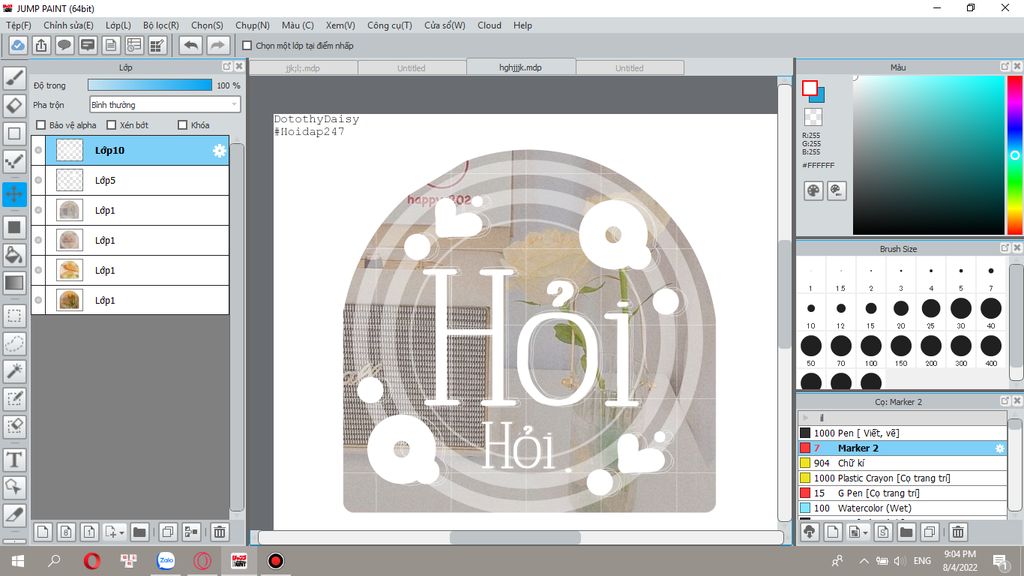Select the Select Pen tool
Viewport: 1024px width, 576px height.
pyautogui.click(x=14, y=398)
